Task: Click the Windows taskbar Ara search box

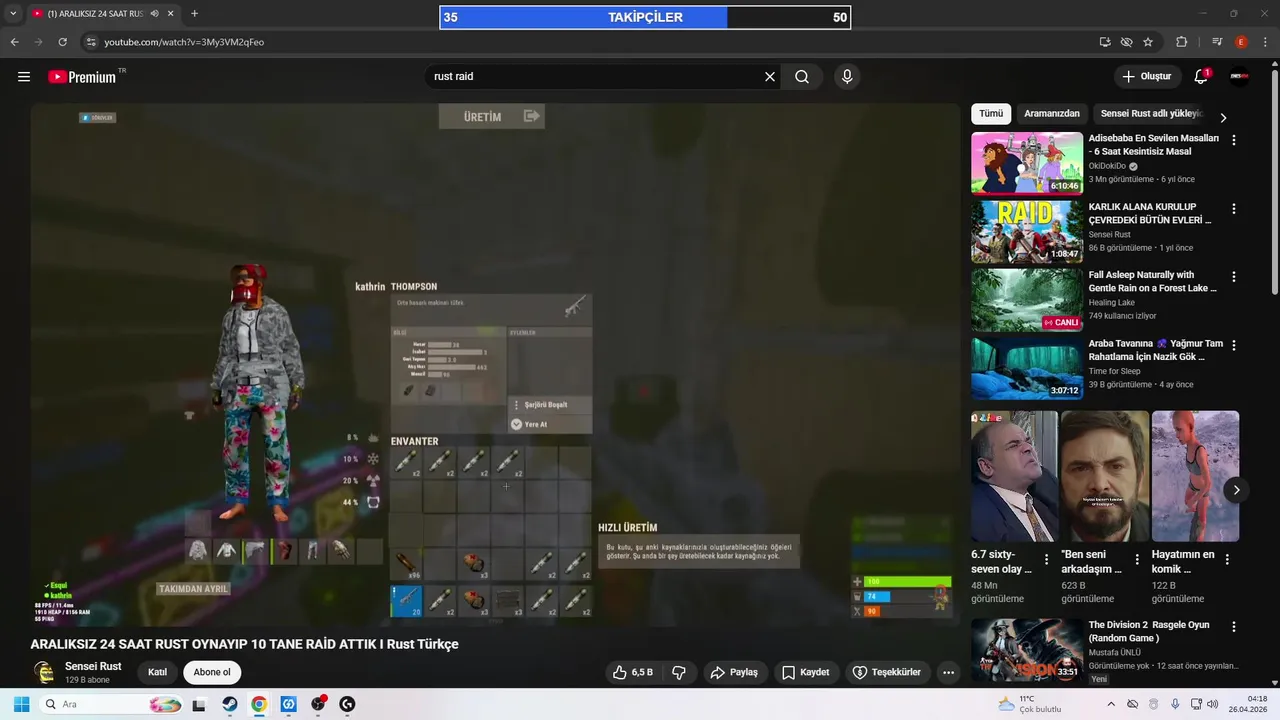Action: click(112, 704)
